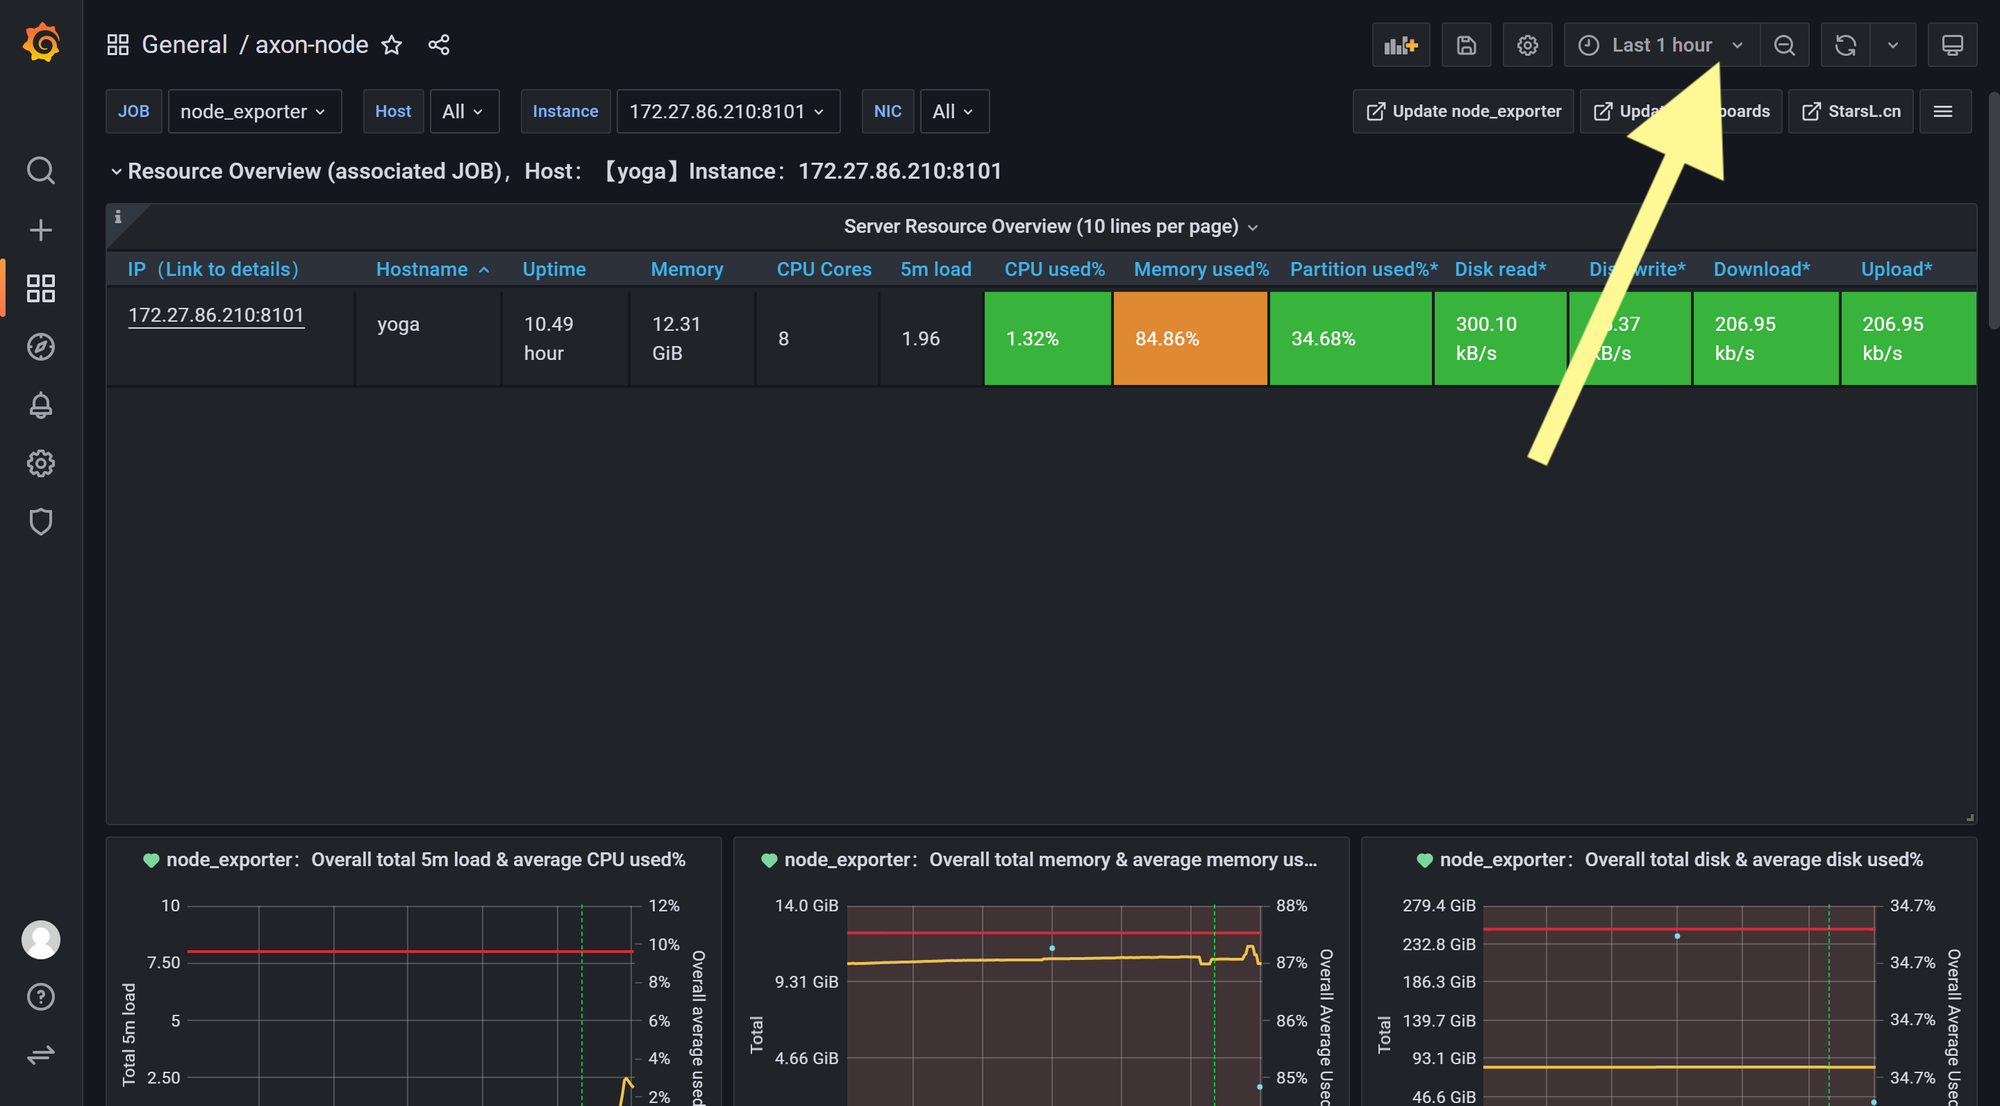Sort by the IP (Link to details) column
Viewport: 2000px width, 1106px height.
(x=213, y=269)
